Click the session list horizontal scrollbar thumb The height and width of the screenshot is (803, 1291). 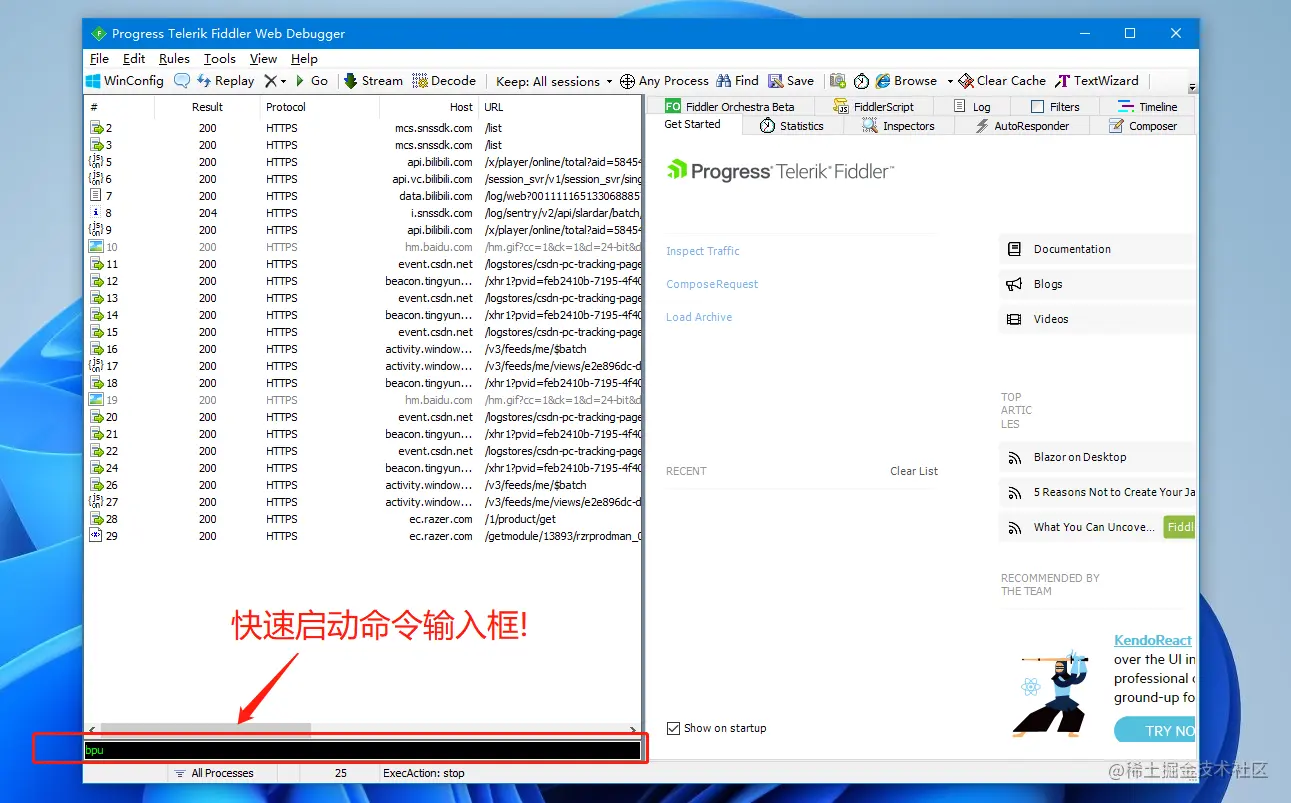(x=205, y=730)
